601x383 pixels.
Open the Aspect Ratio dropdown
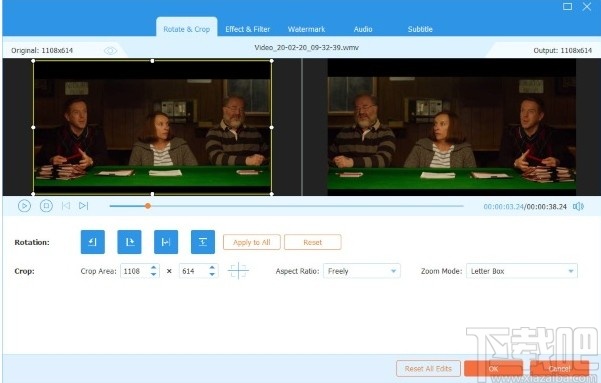(362, 271)
